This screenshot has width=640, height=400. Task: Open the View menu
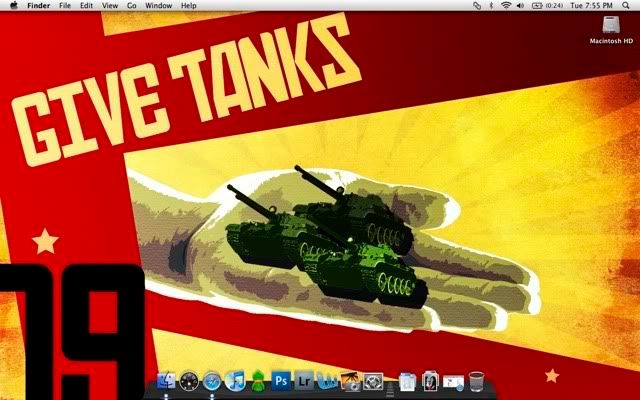tap(110, 6)
